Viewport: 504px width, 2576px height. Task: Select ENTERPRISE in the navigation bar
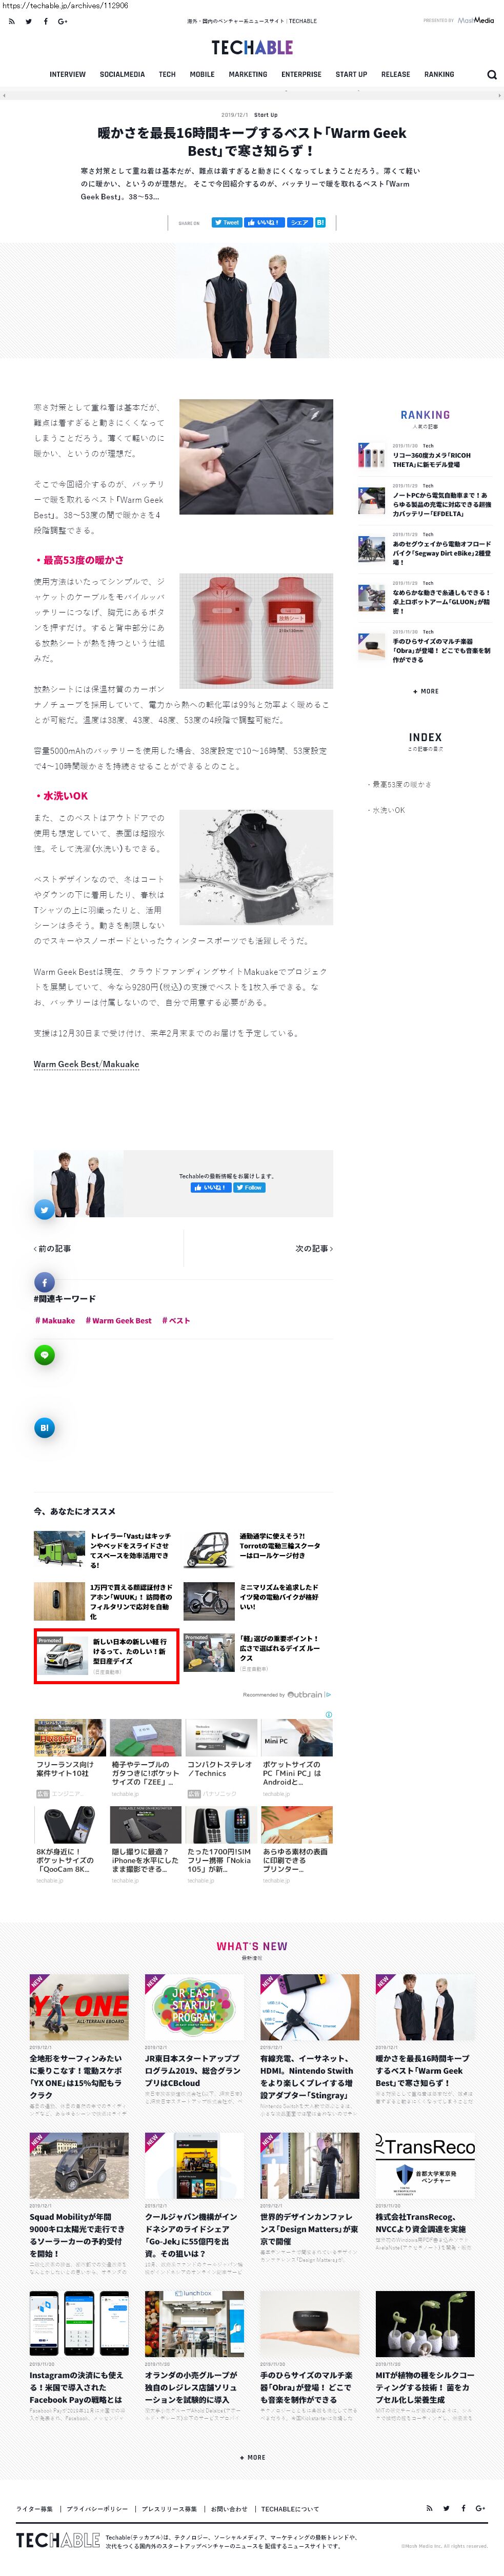click(x=301, y=74)
